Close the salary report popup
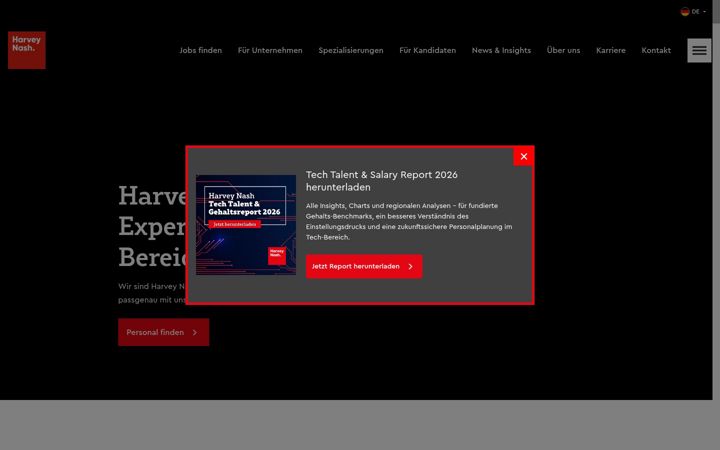720x450 pixels. tap(523, 157)
